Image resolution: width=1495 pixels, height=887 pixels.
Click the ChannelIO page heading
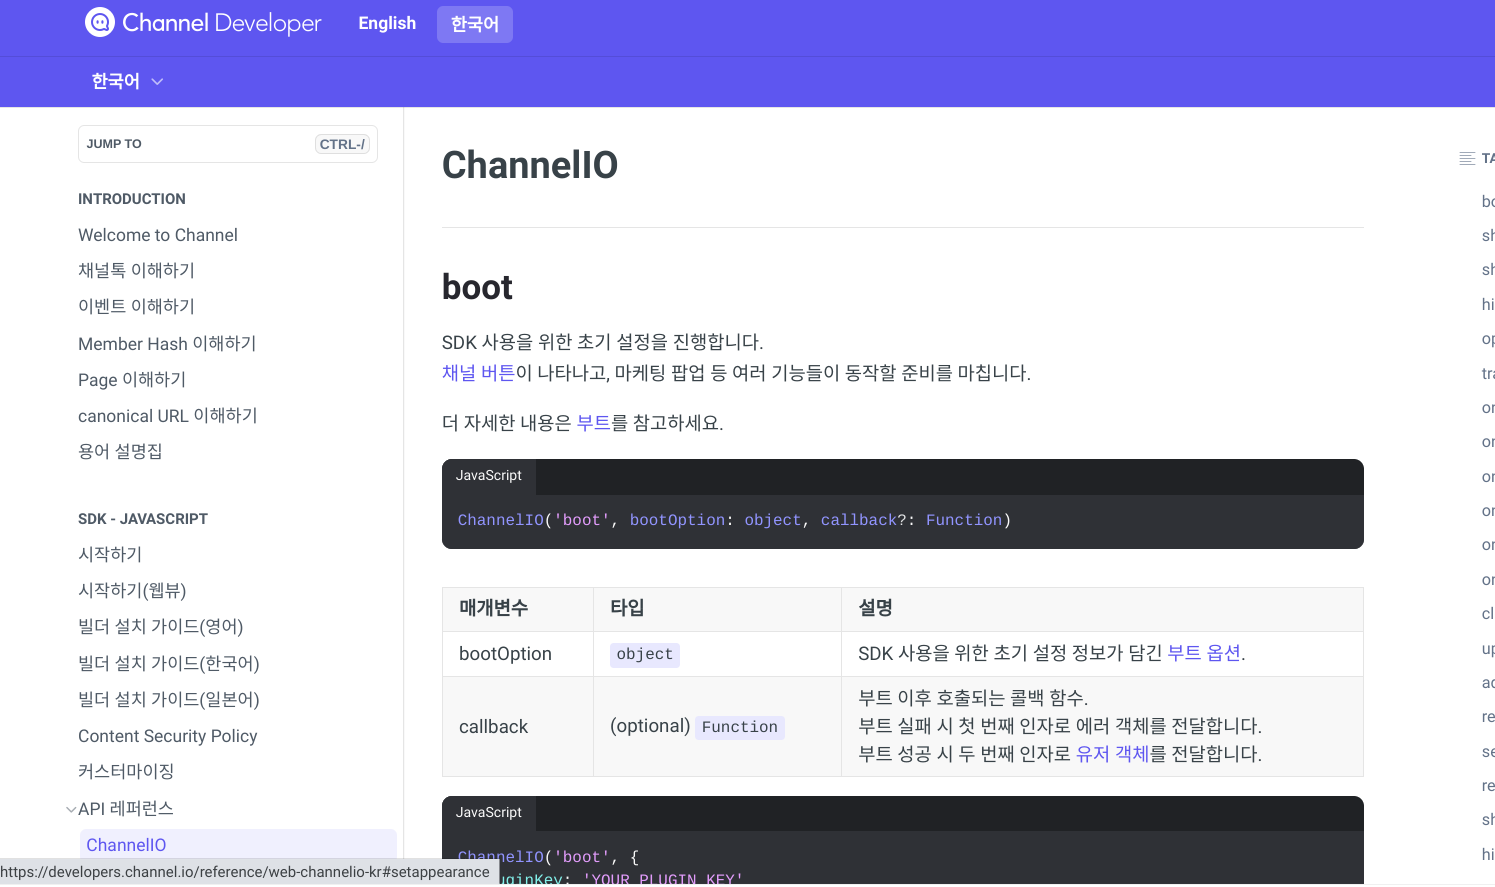click(530, 165)
